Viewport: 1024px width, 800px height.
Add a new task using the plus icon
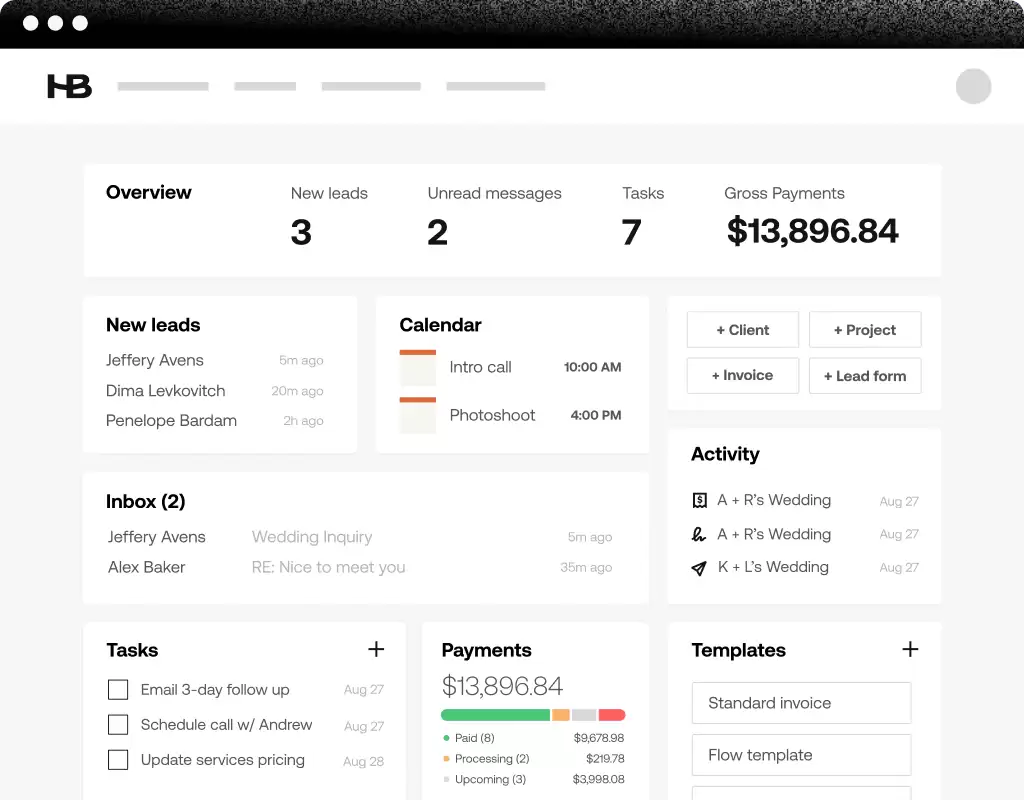376,649
